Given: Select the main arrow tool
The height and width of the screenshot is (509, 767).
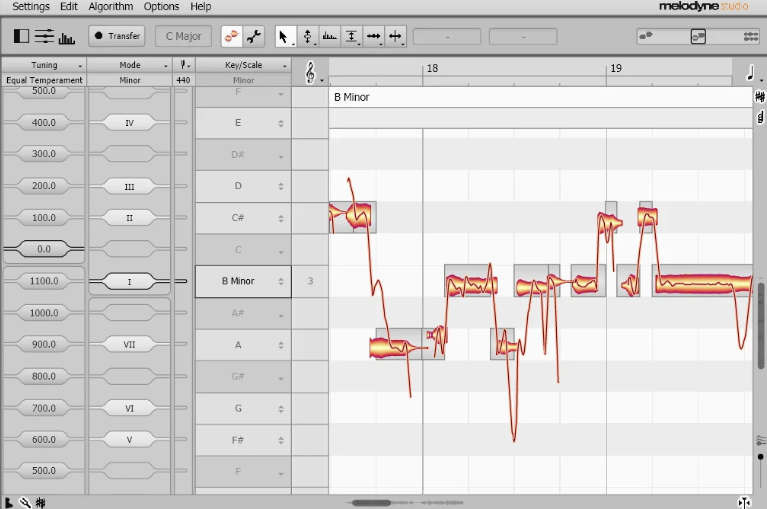Looking at the screenshot, I should click(x=284, y=36).
